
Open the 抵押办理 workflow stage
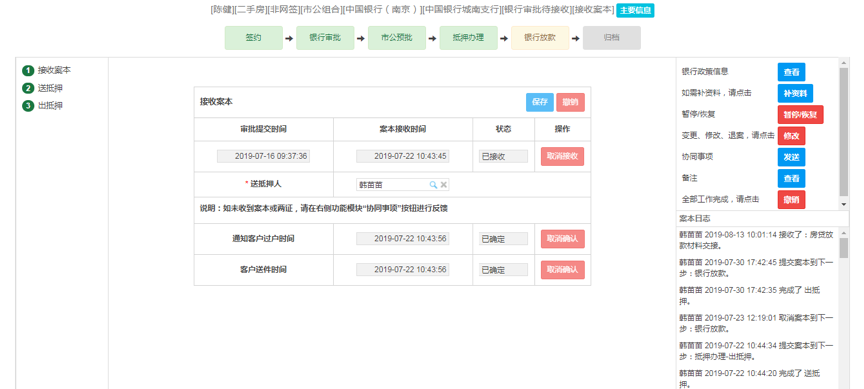(x=468, y=38)
